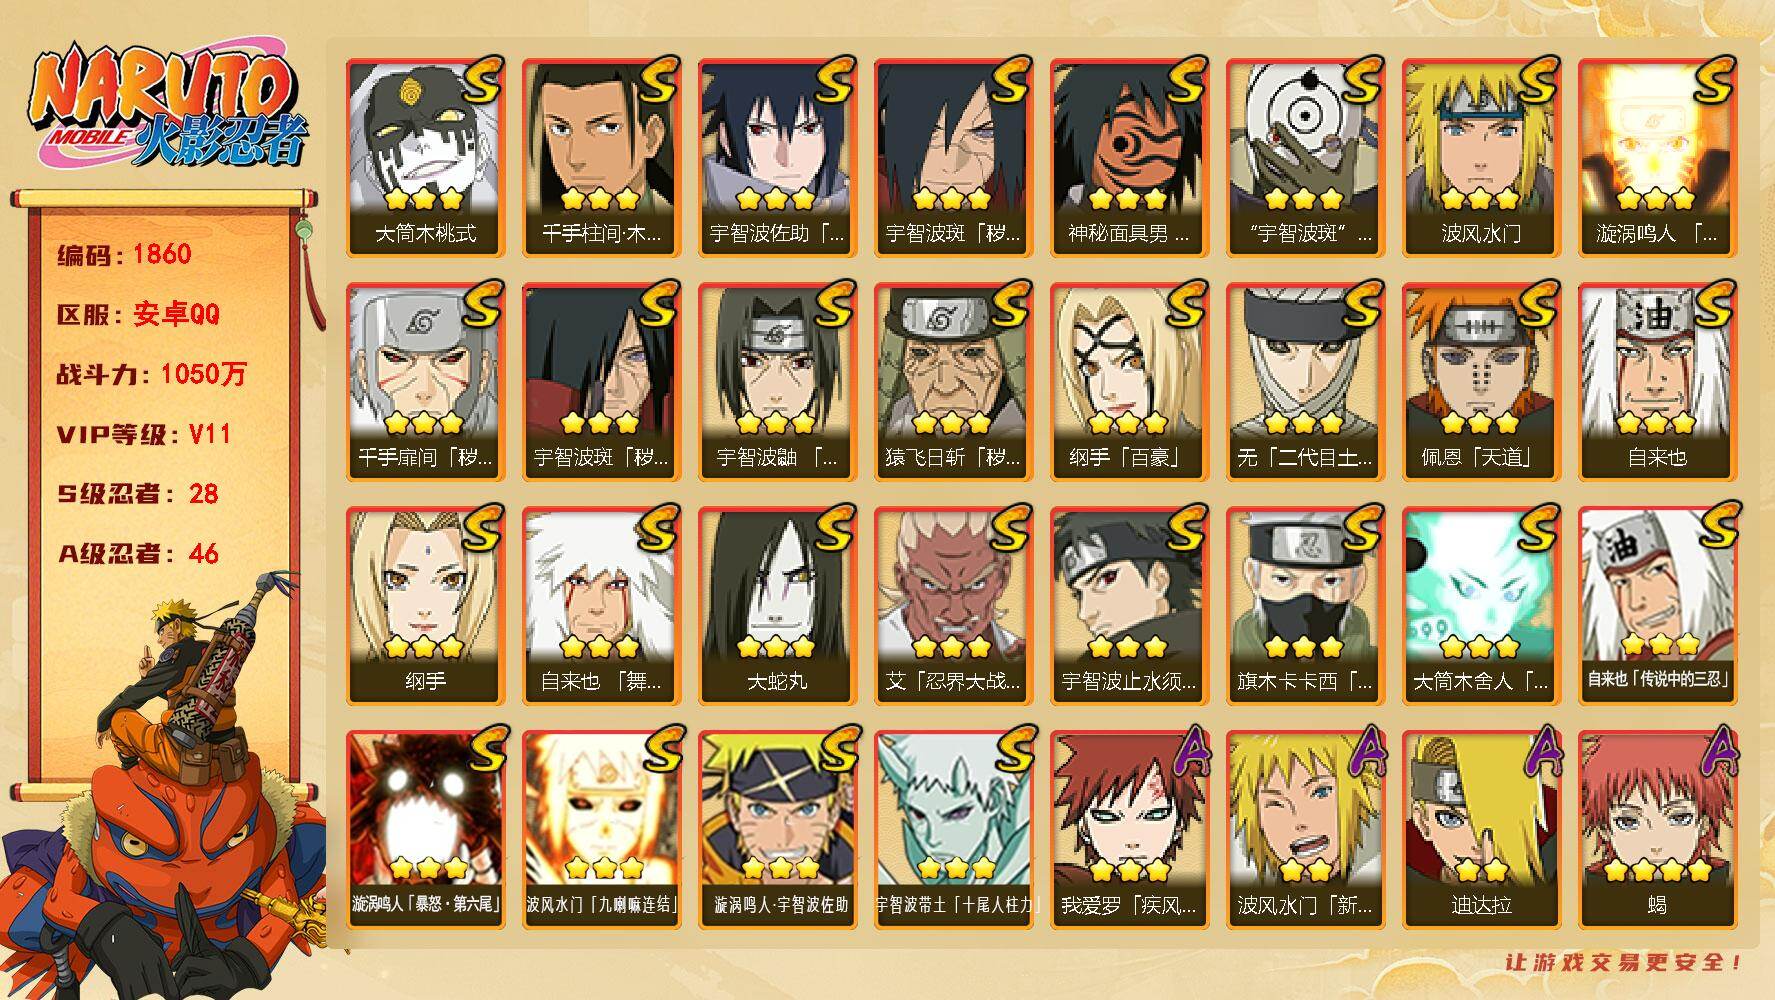Open the 佩恩「天道」 ninja card

pos(1481,382)
